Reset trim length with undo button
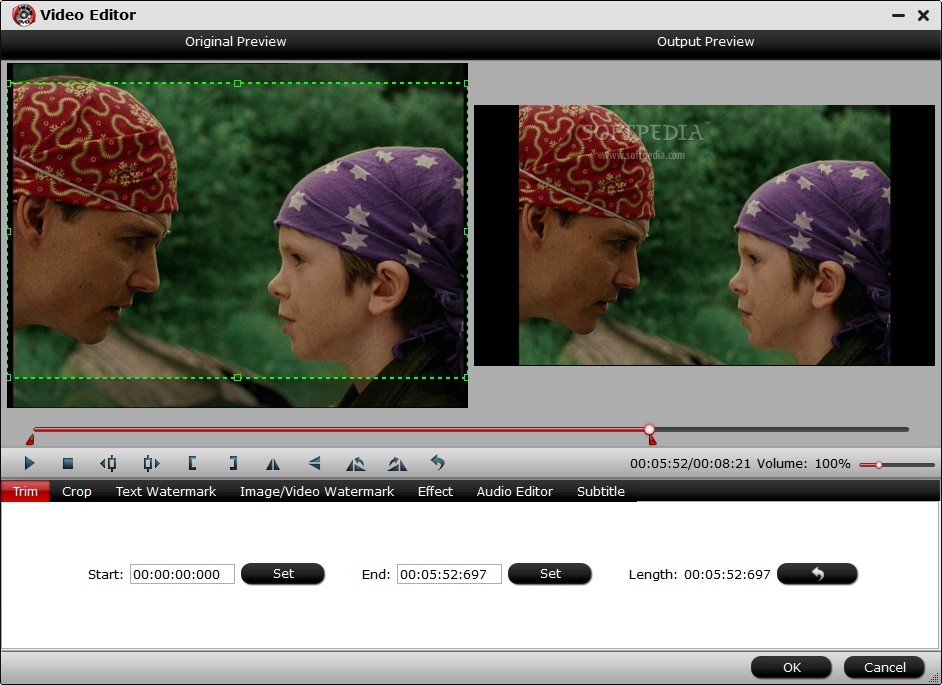 click(x=817, y=574)
